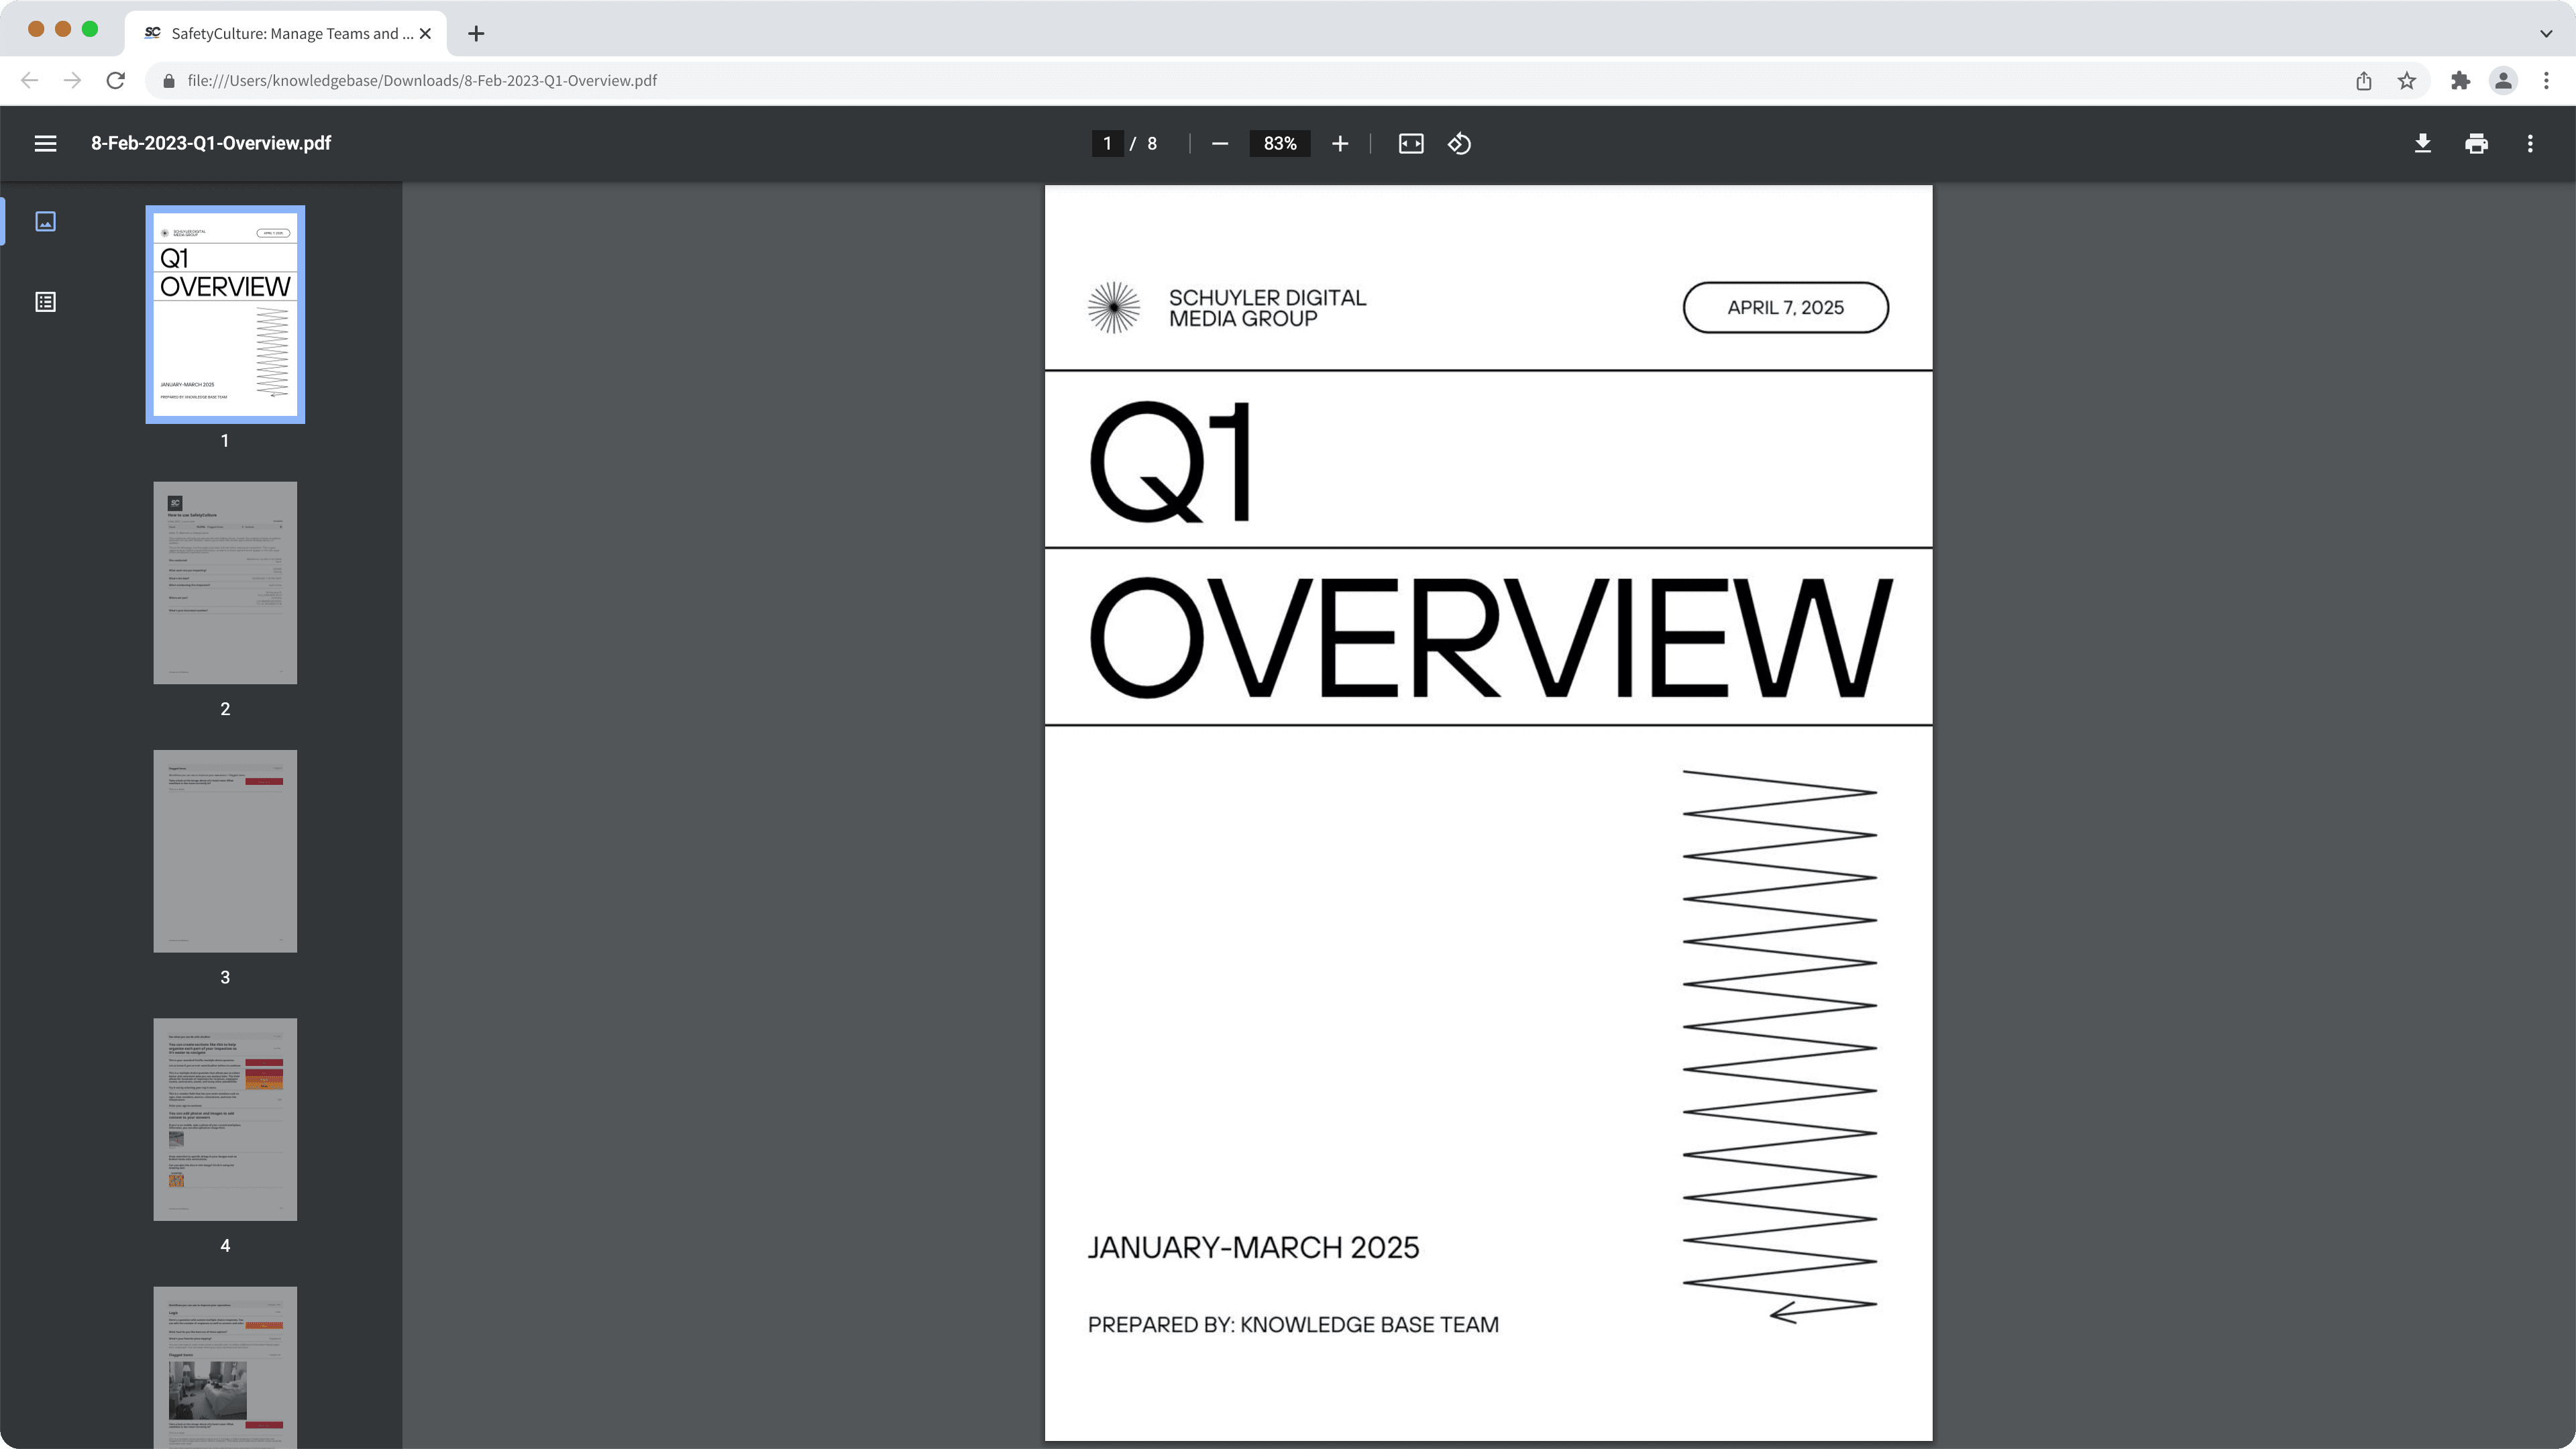The image size is (2576, 1449).
Task: Reload the current page
Action: pyautogui.click(x=116, y=81)
